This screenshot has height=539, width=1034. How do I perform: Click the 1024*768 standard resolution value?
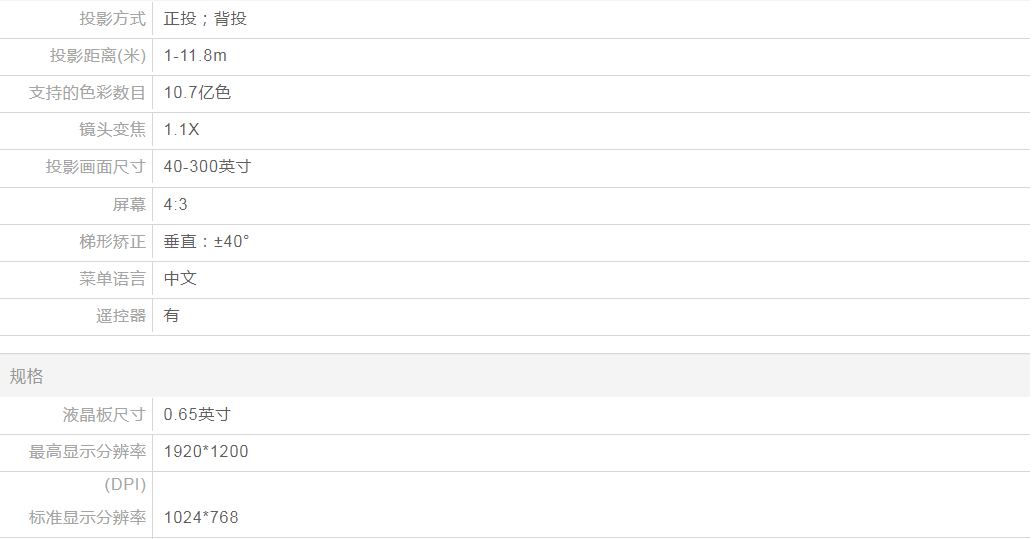201,518
